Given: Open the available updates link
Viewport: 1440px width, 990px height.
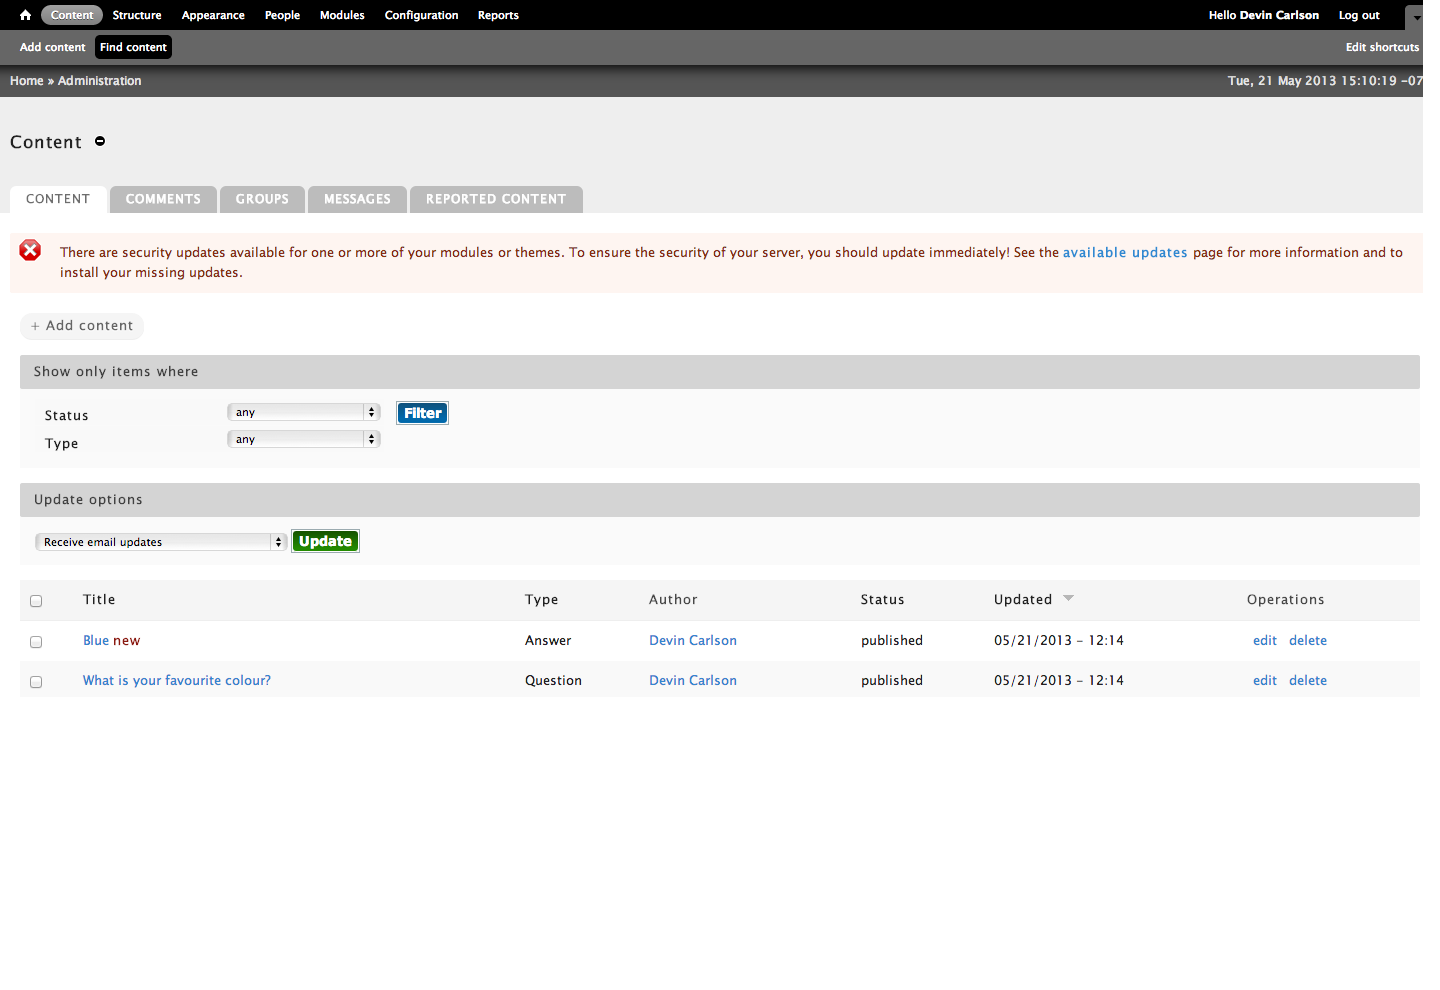Looking at the screenshot, I should click(x=1125, y=253).
